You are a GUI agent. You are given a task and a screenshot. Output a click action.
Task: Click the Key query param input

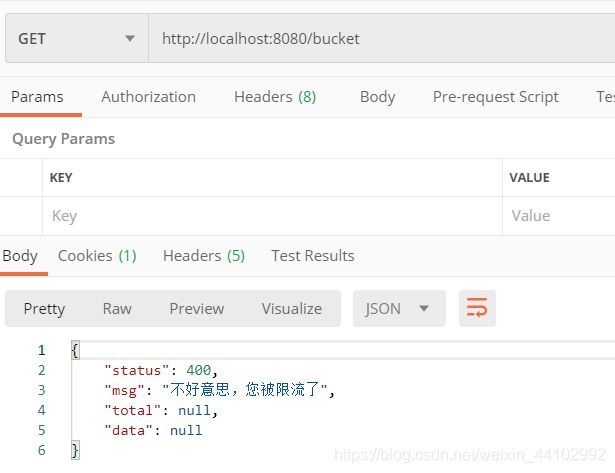(272, 216)
